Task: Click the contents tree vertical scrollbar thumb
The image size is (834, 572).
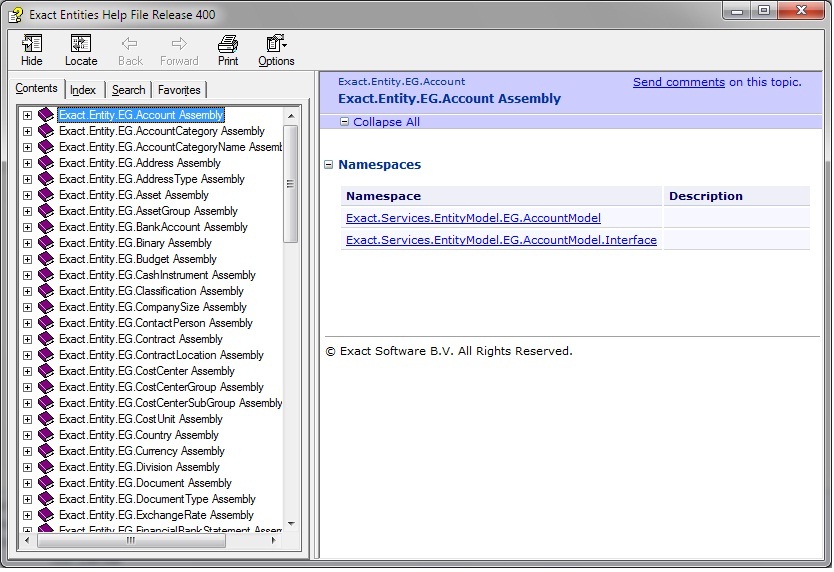Action: [290, 184]
